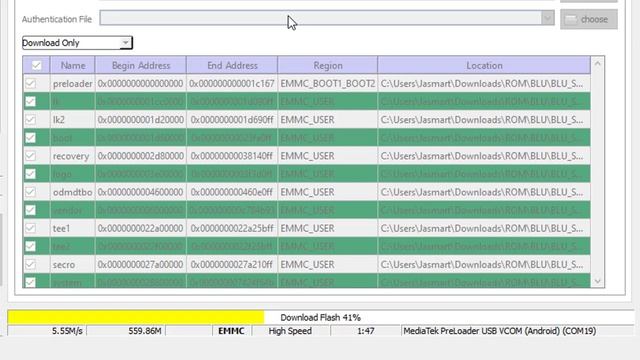Image resolution: width=640 pixels, height=360 pixels.
Task: Click the EMMC_USER region cell of odmdtbo
Action: 328,192
